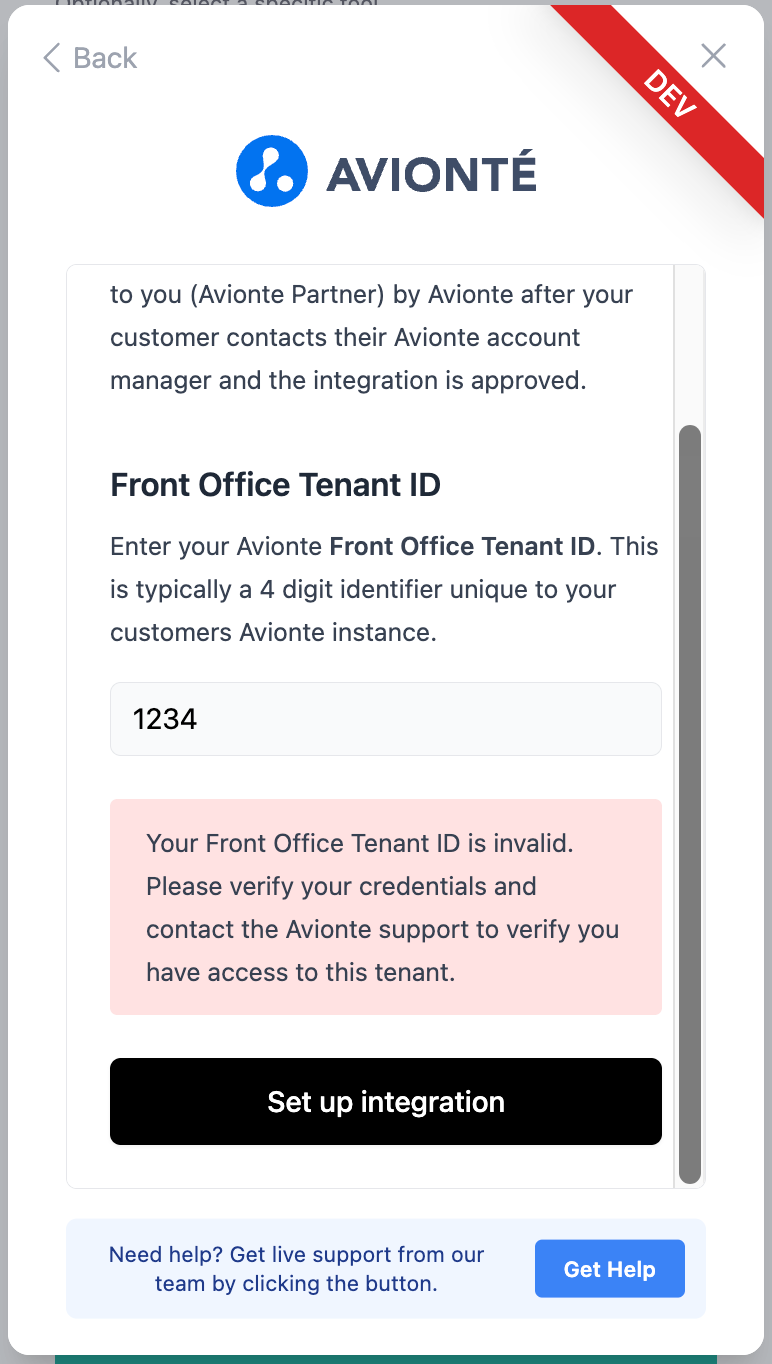772x1364 pixels.
Task: Click the "Front Office Tenant ID" section heading
Action: point(275,485)
